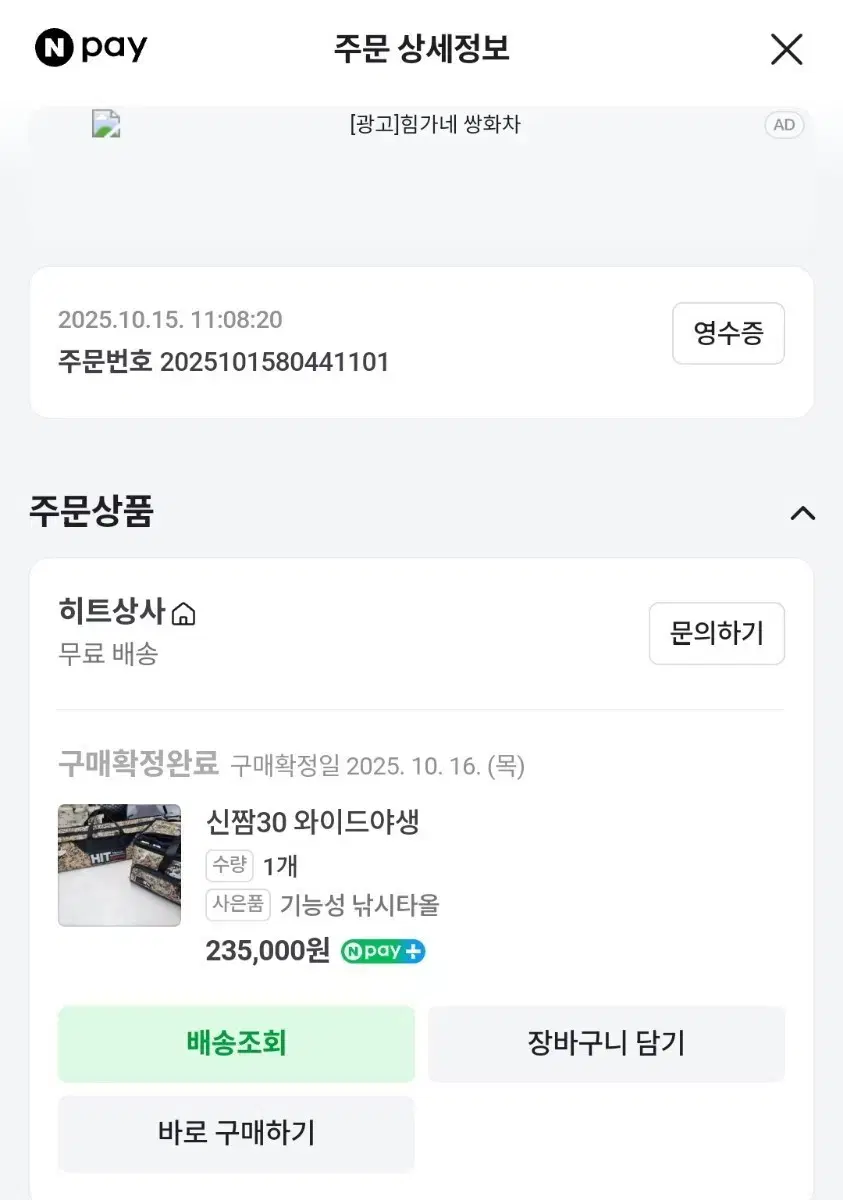
Task: Track delivery with 배송조회
Action: tap(236, 1044)
